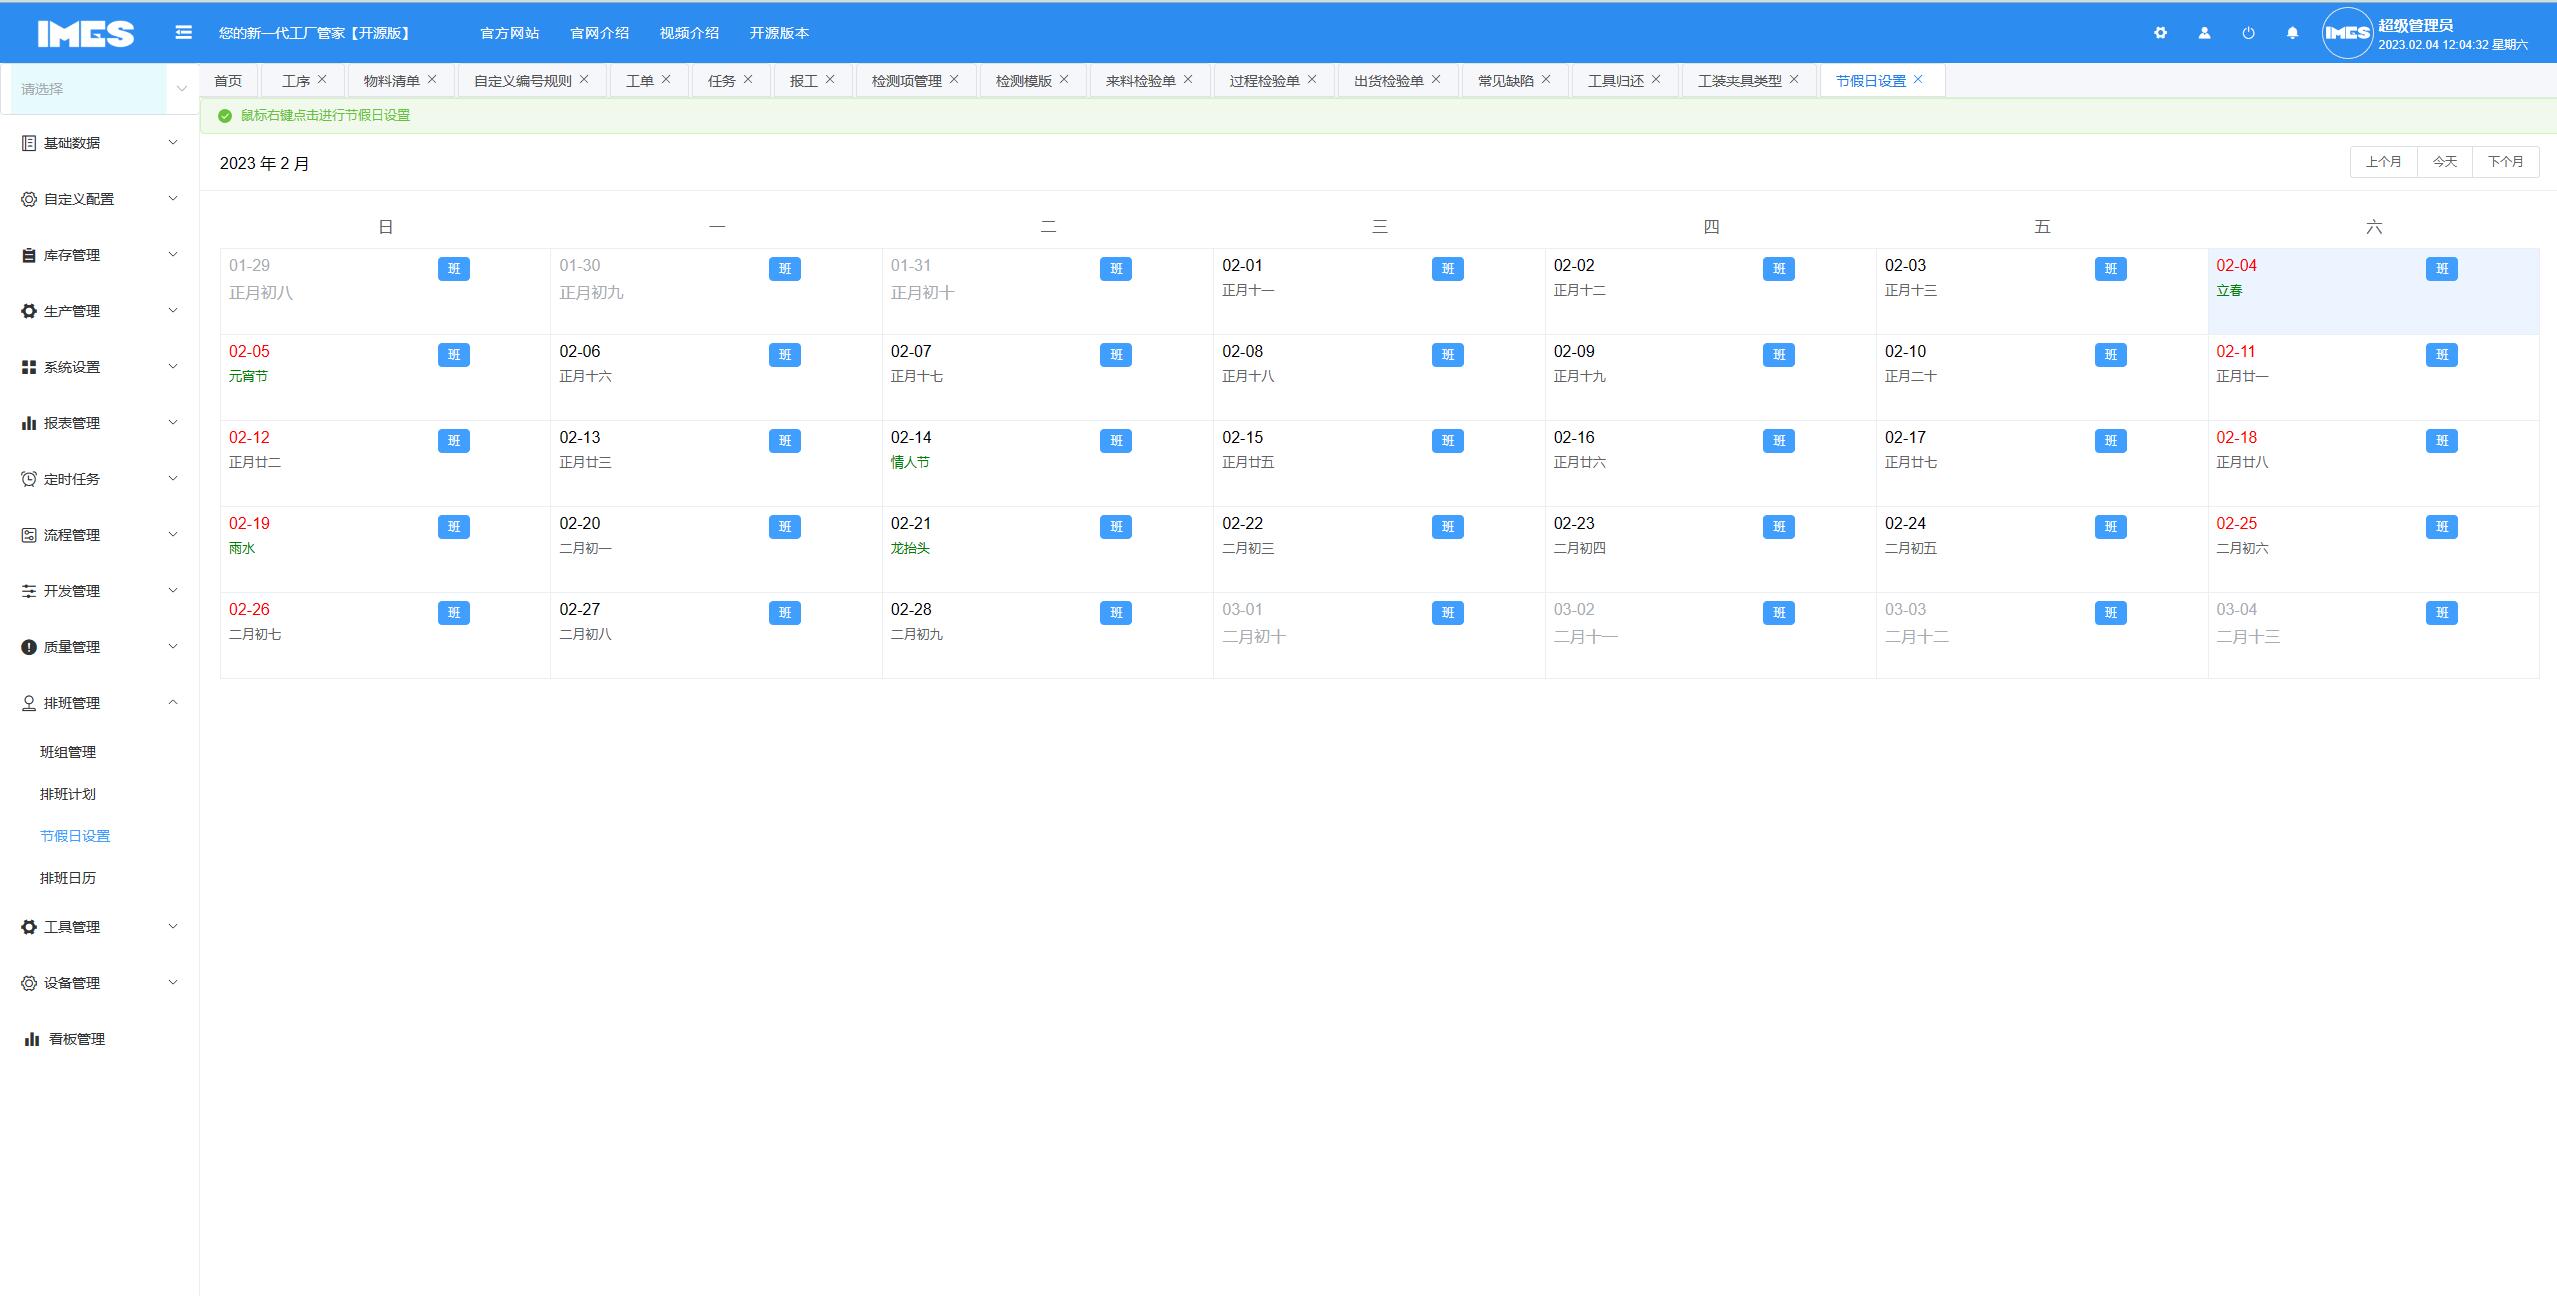Open the 官方网站 header link
This screenshot has width=2557, height=1296.
click(x=509, y=33)
